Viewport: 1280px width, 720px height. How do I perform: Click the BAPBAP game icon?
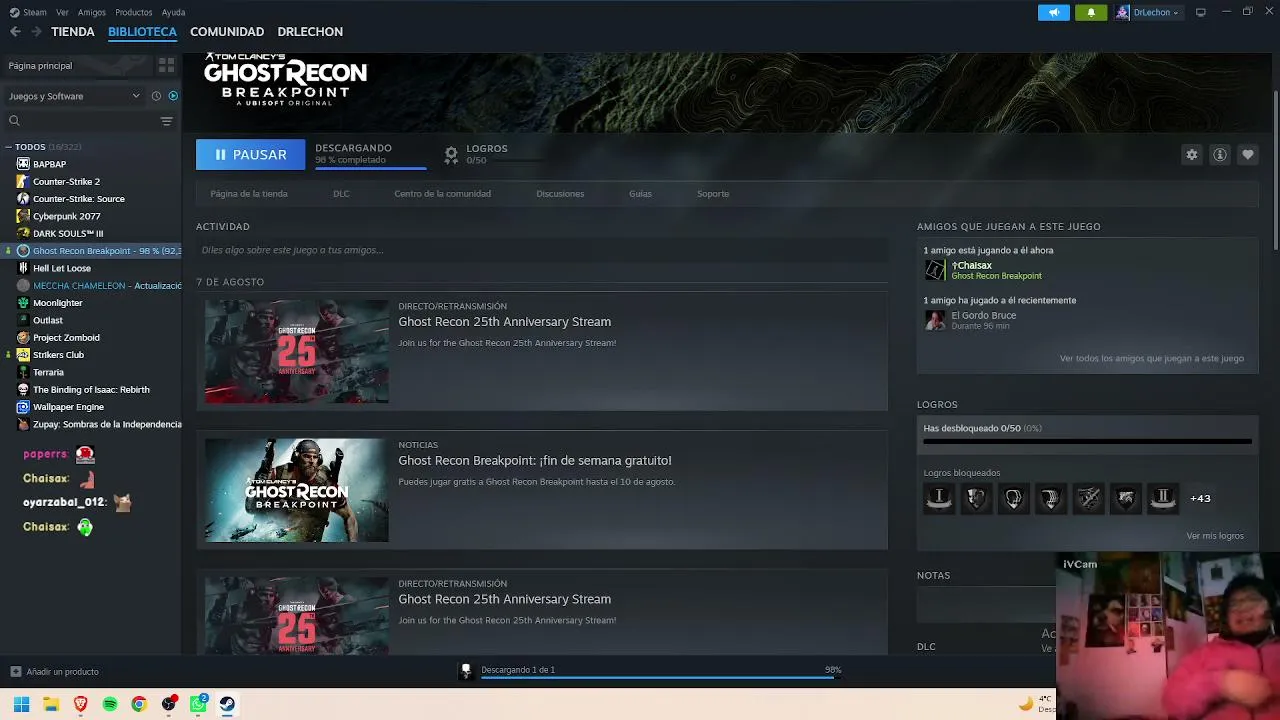pos(23,164)
